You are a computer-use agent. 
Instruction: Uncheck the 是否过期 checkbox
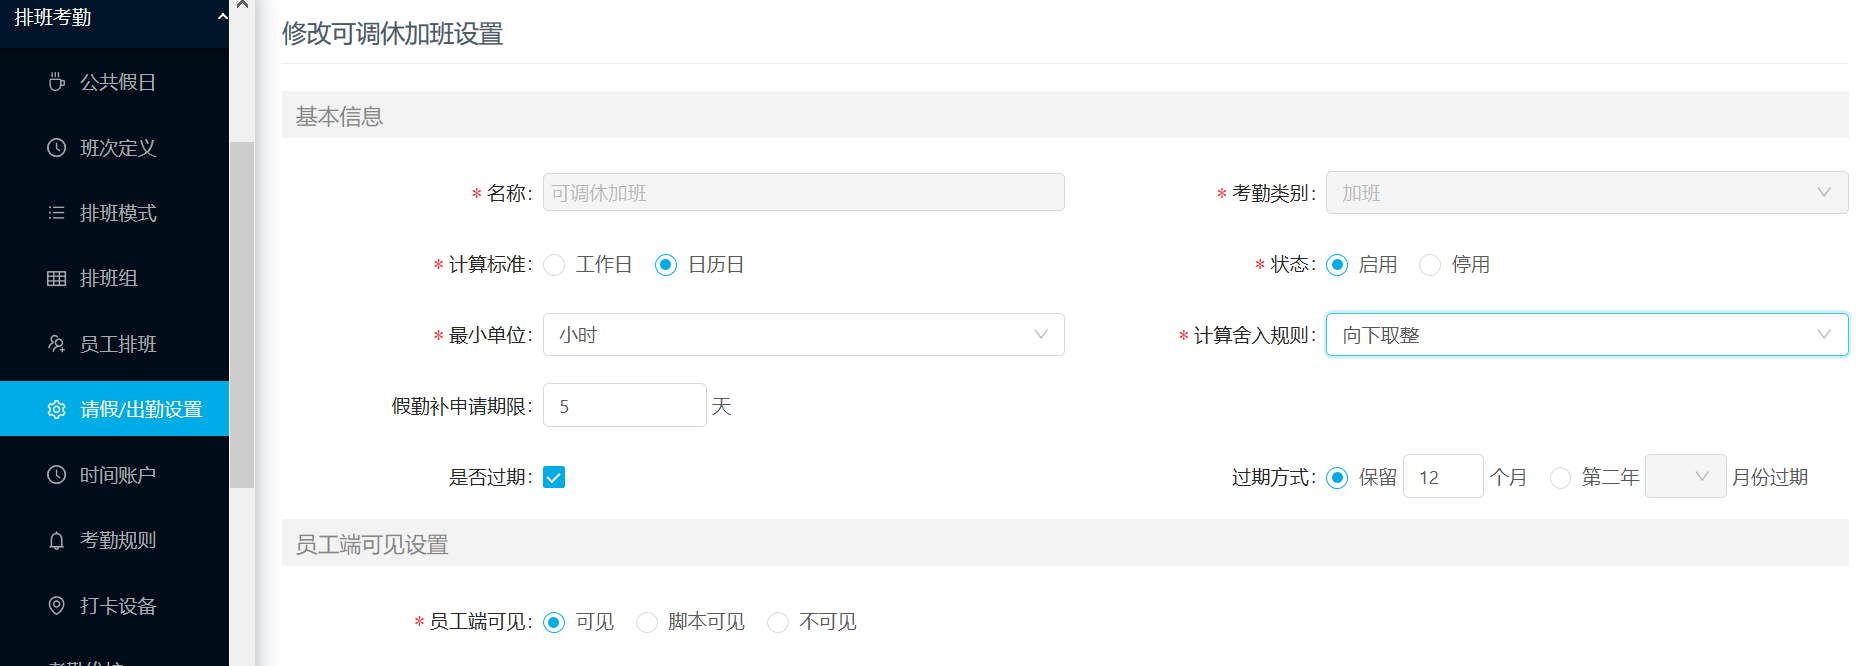pyautogui.click(x=554, y=477)
